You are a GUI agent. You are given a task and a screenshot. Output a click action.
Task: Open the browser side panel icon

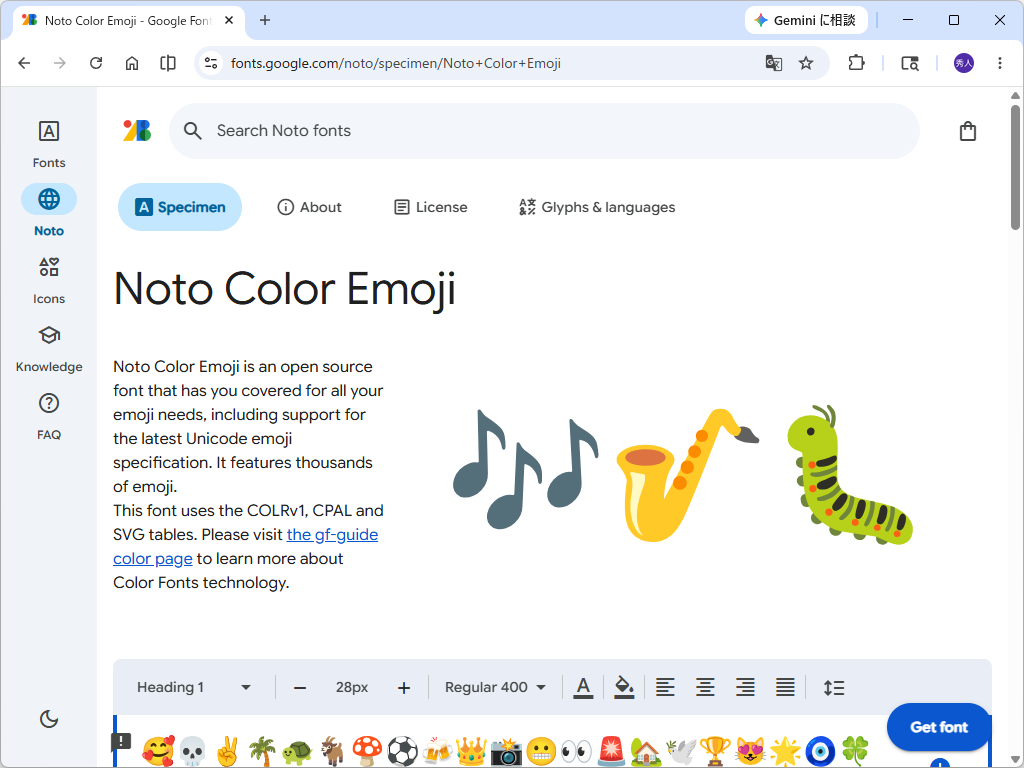[x=168, y=63]
